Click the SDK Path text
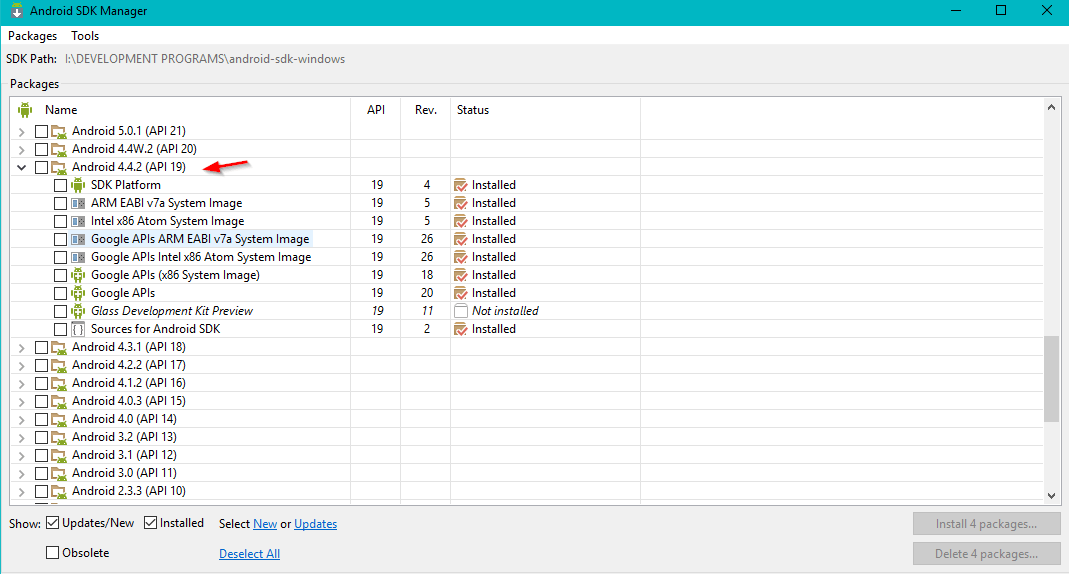The height and width of the screenshot is (574, 1069). pyautogui.click(x=205, y=59)
